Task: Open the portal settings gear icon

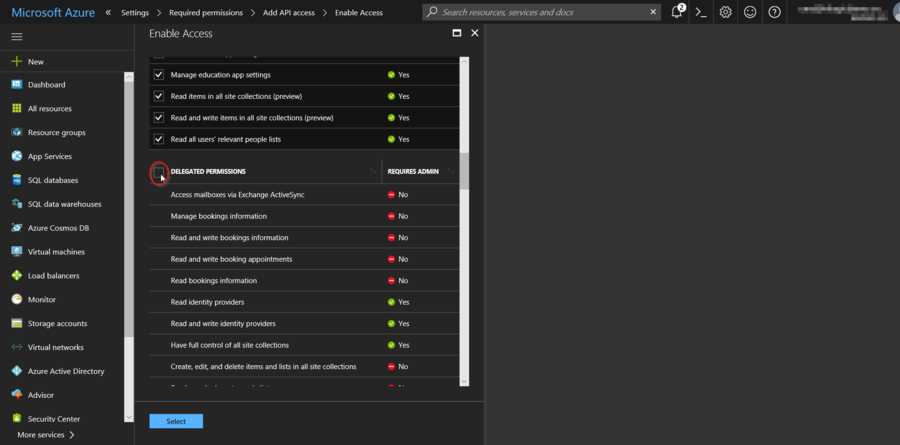Action: coord(726,12)
